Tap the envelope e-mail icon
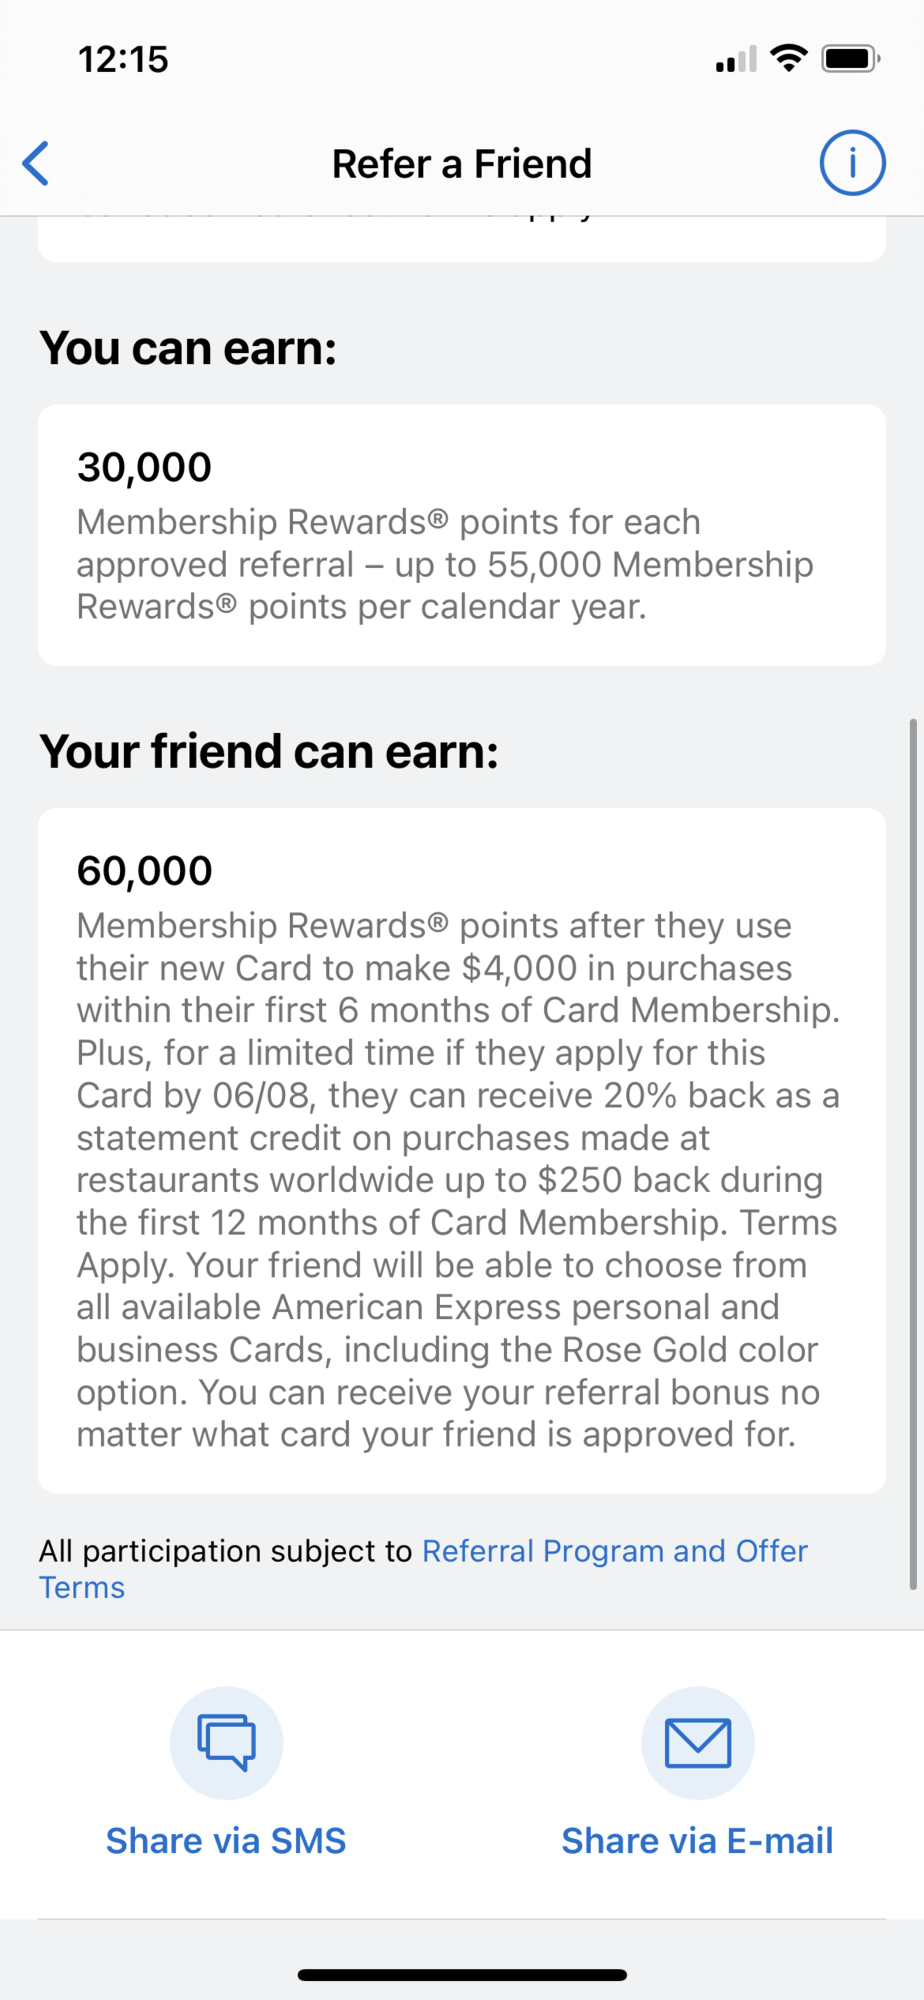 (698, 1743)
